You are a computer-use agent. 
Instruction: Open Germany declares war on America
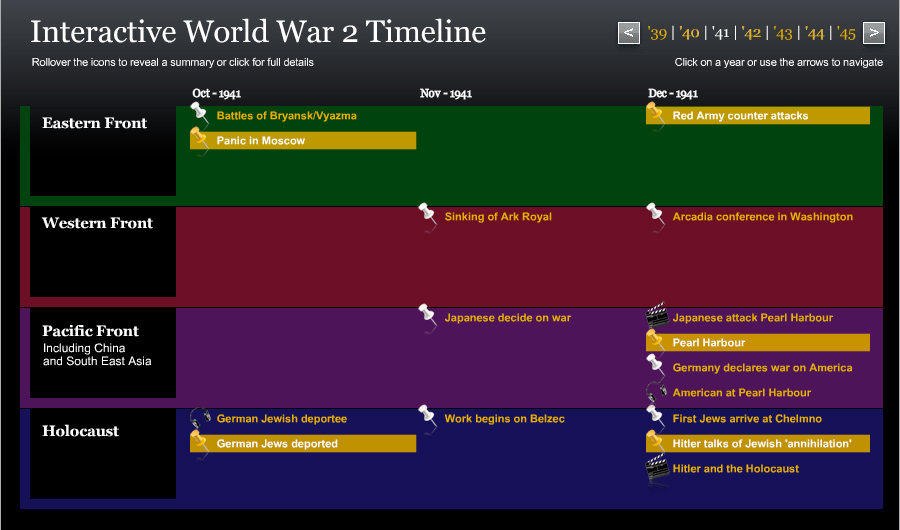762,368
